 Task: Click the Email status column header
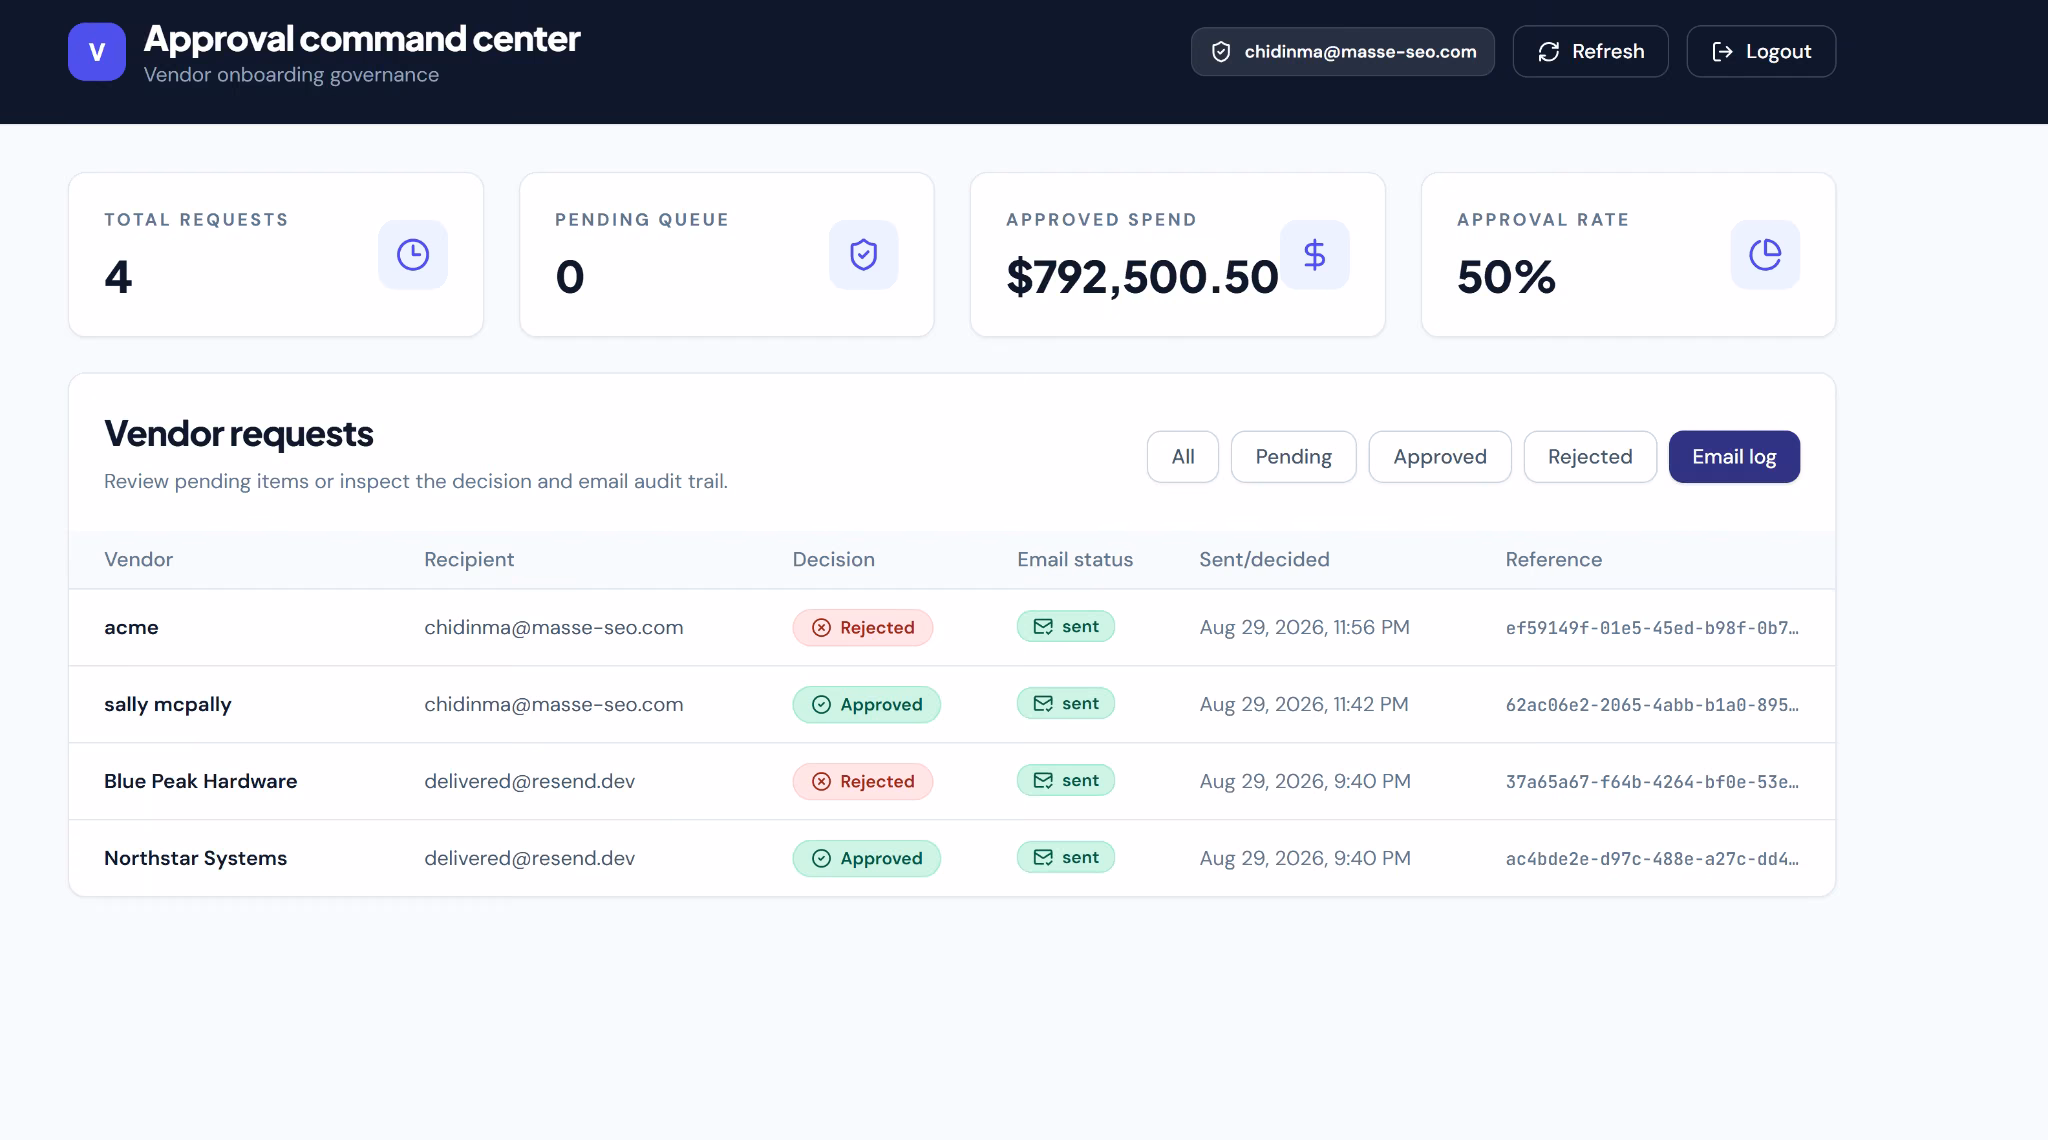tap(1075, 560)
